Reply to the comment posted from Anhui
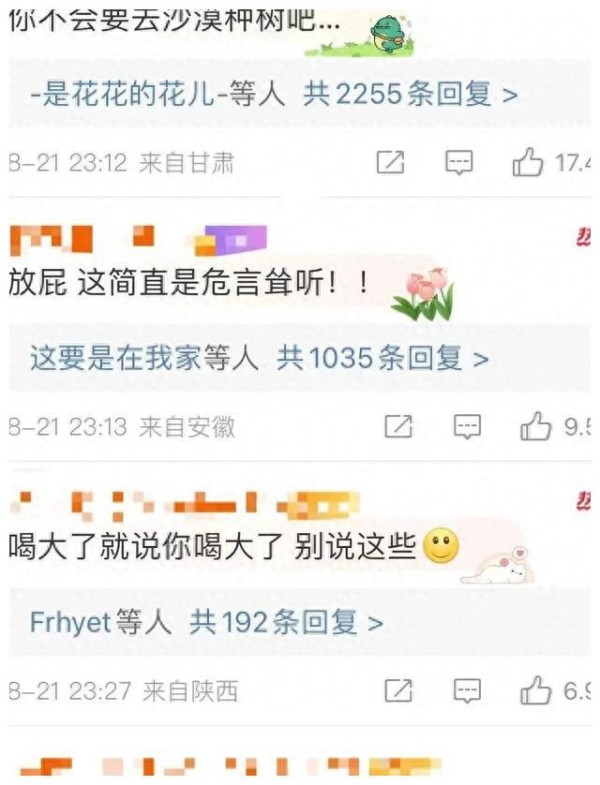This screenshot has width=600, height=785. tap(467, 427)
